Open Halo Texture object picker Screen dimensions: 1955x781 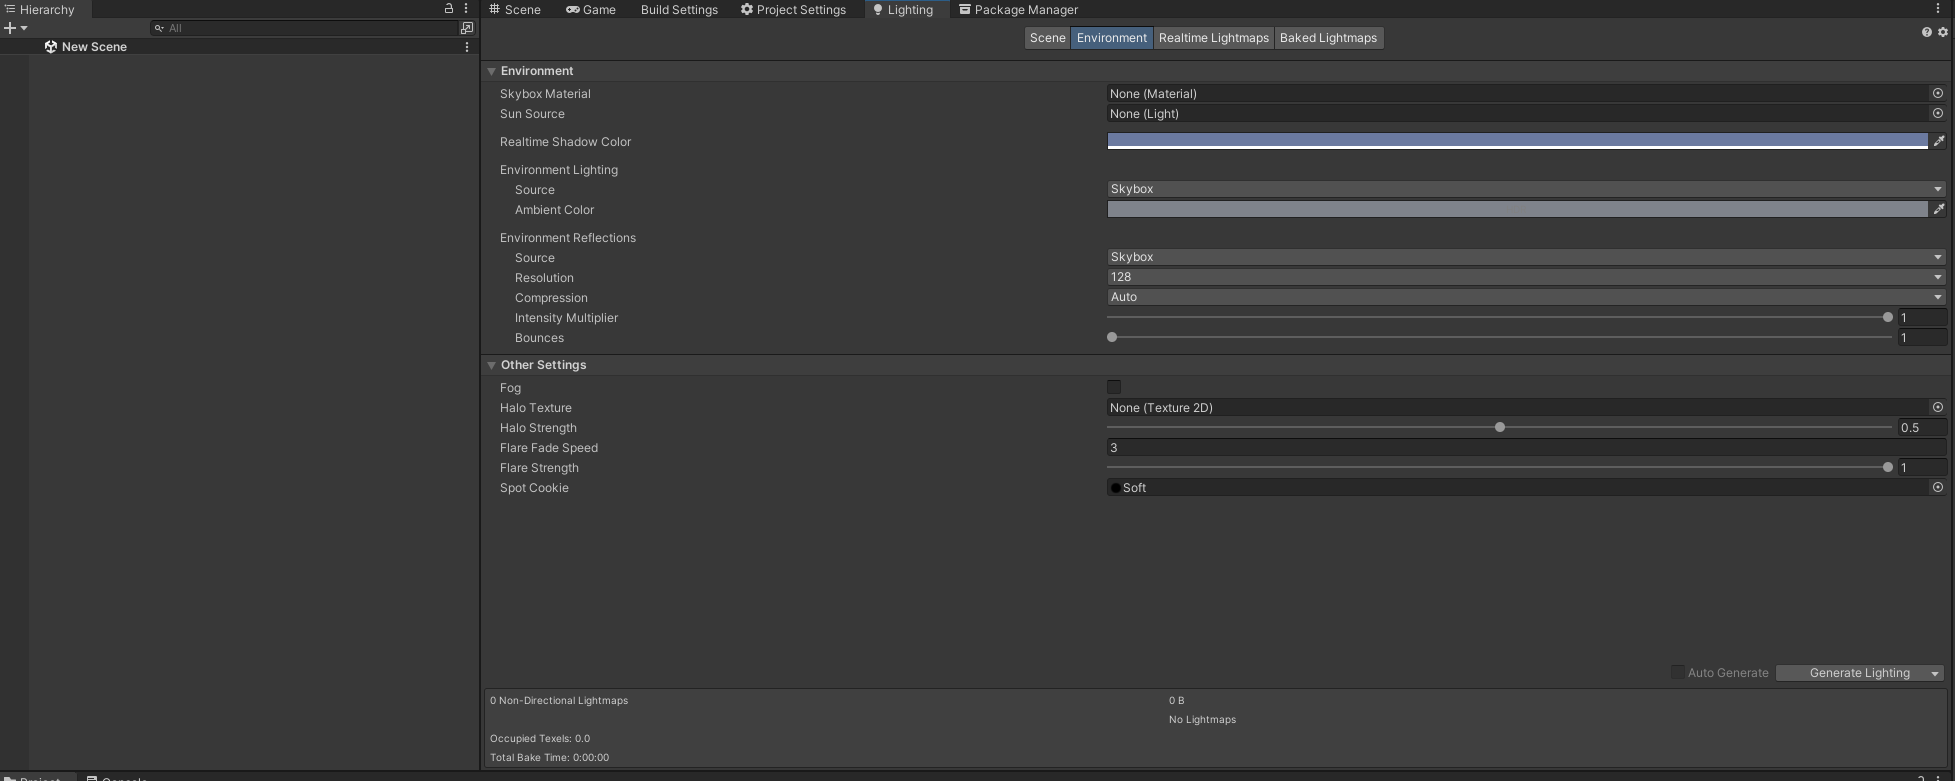point(1937,408)
